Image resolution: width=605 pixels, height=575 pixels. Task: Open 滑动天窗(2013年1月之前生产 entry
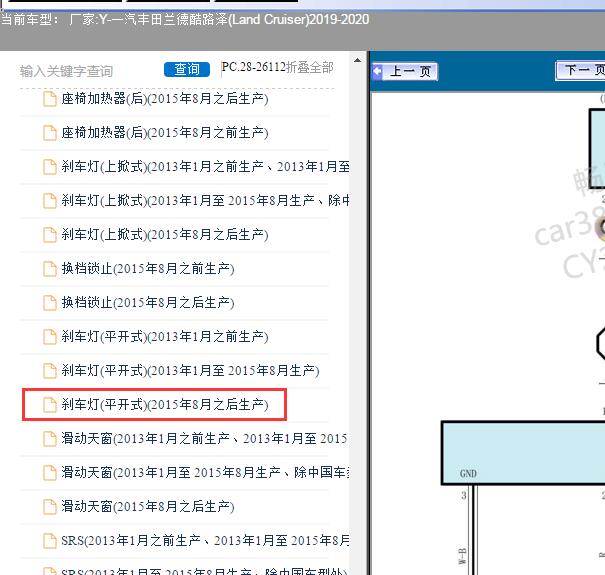[204, 438]
